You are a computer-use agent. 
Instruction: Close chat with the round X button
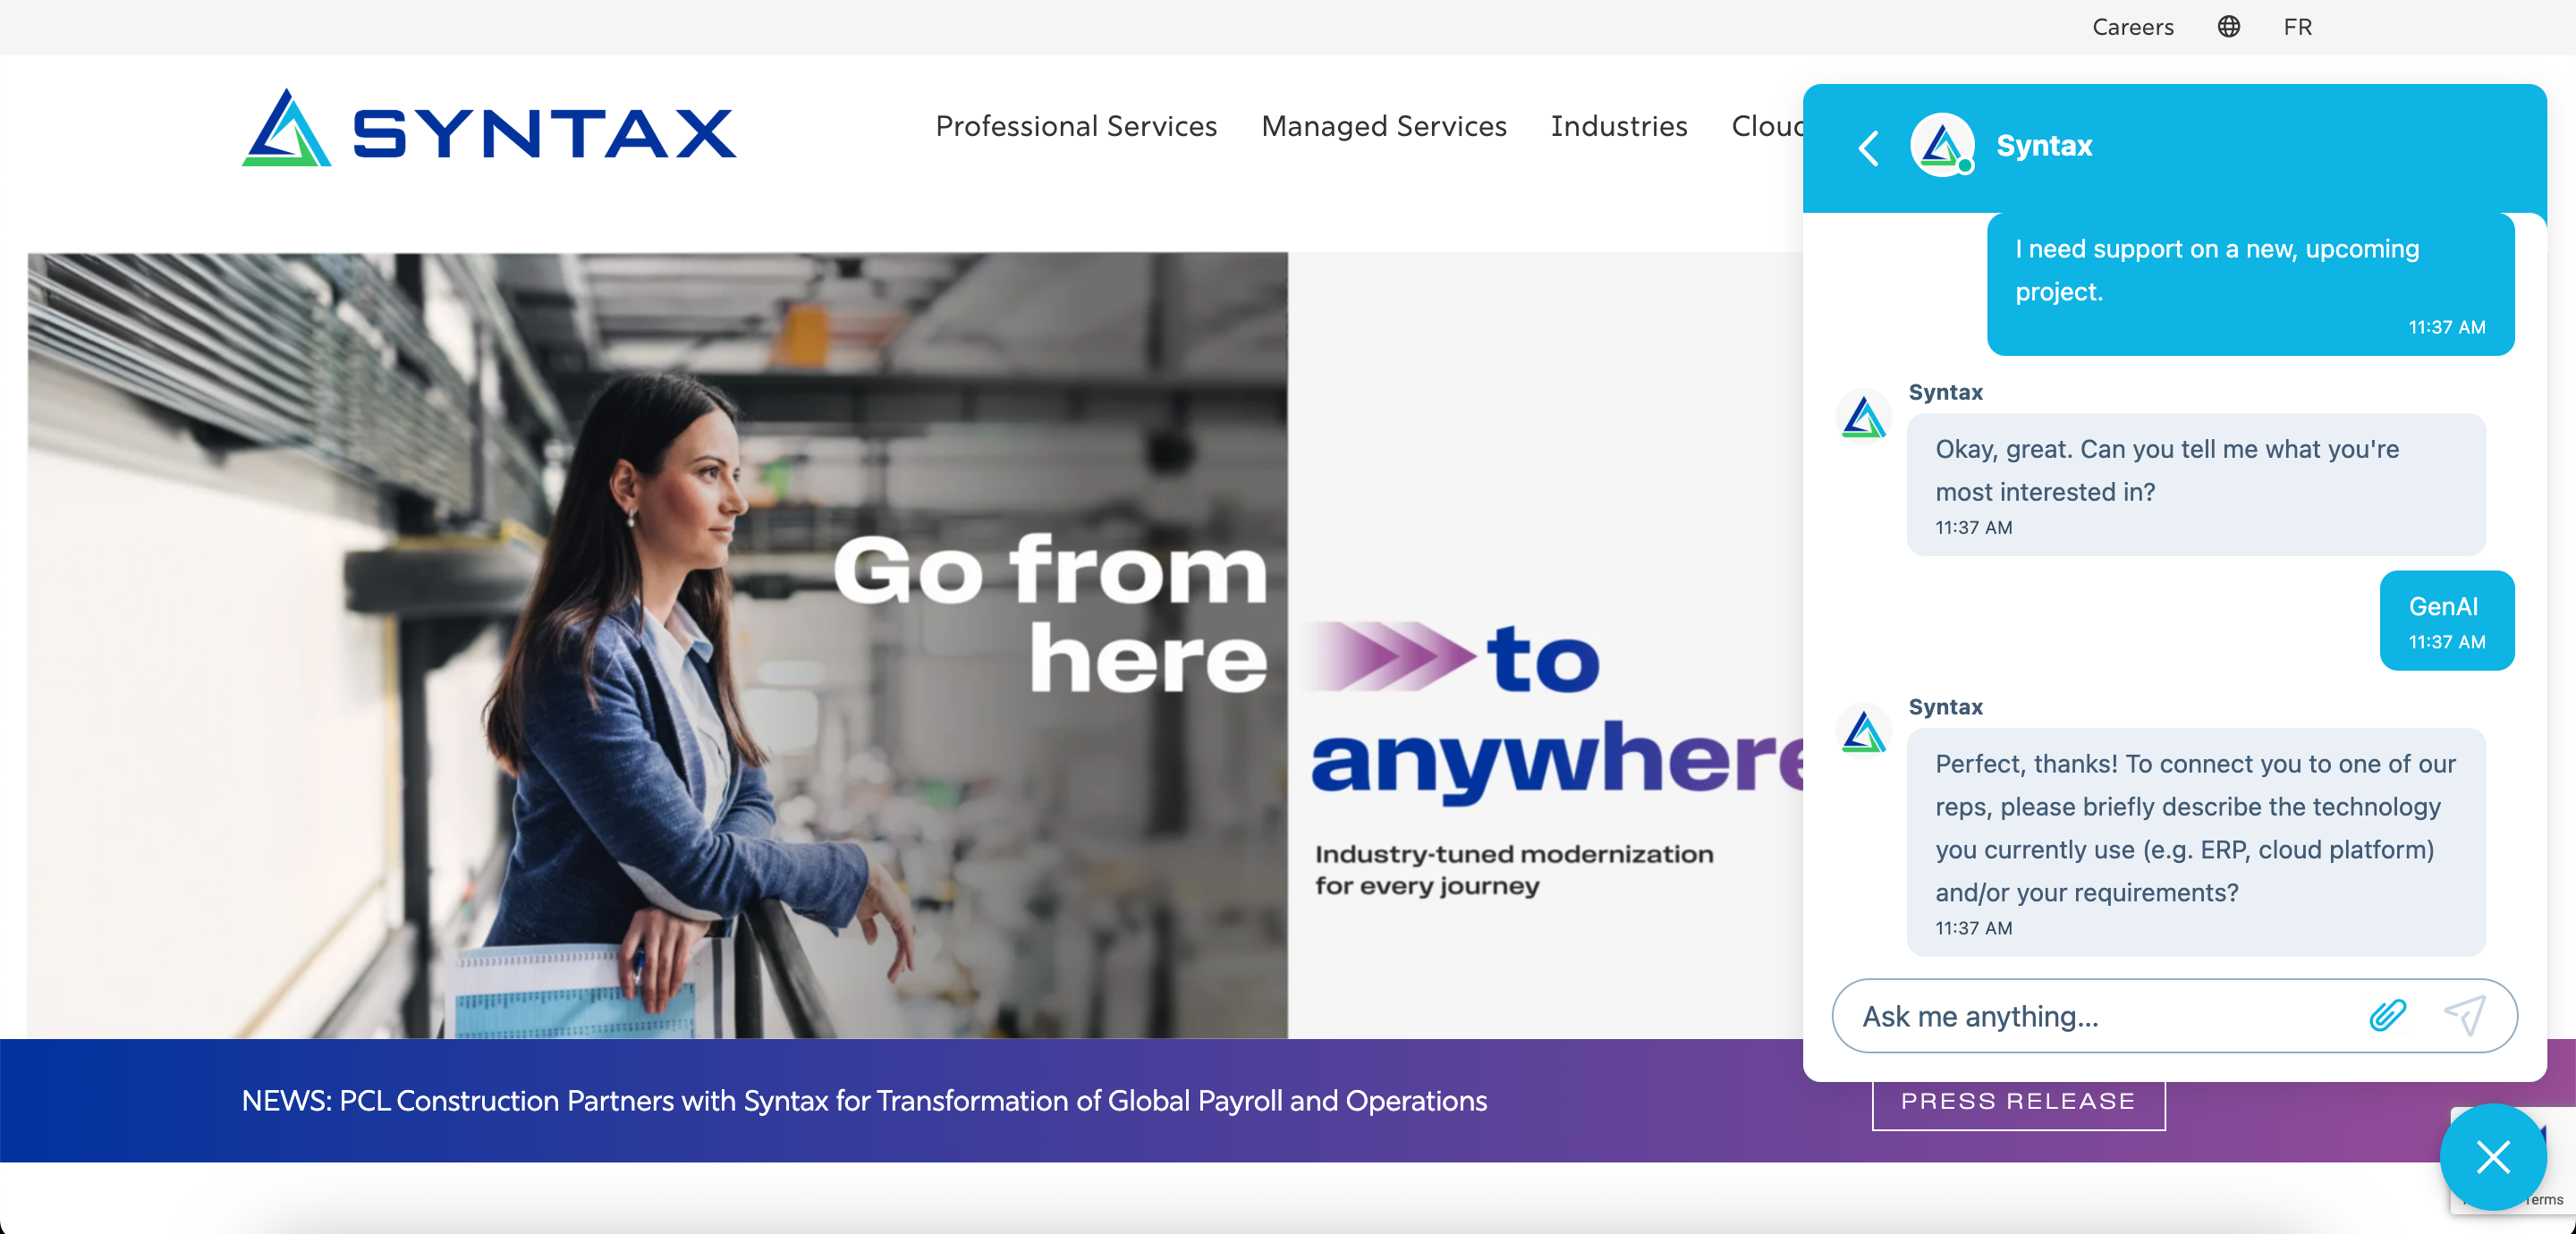pyautogui.click(x=2493, y=1157)
